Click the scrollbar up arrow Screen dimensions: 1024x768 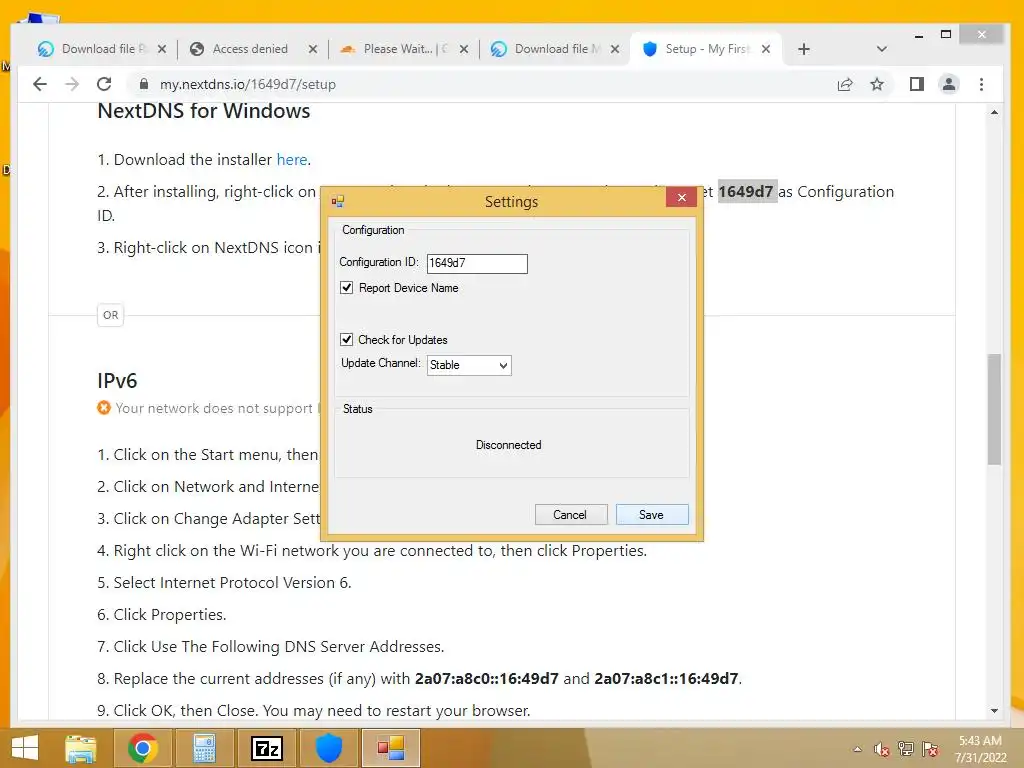994,113
